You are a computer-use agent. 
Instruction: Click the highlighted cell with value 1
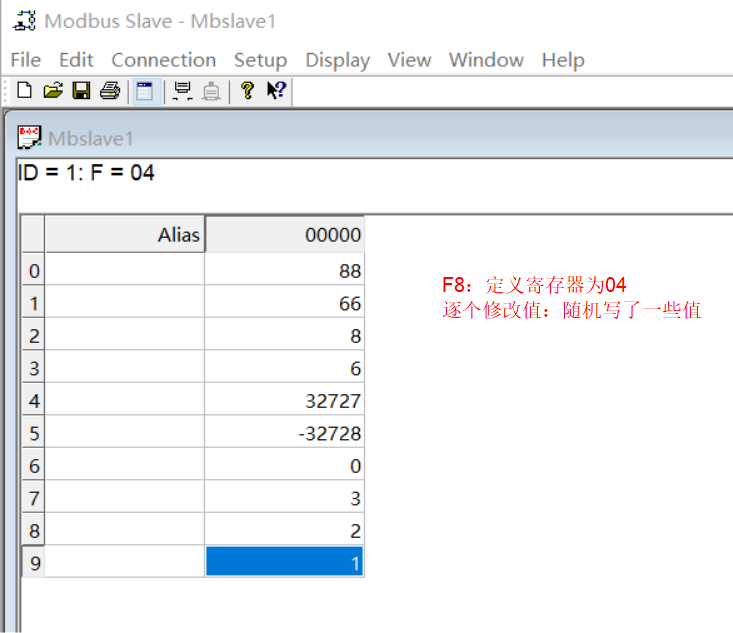click(285, 562)
